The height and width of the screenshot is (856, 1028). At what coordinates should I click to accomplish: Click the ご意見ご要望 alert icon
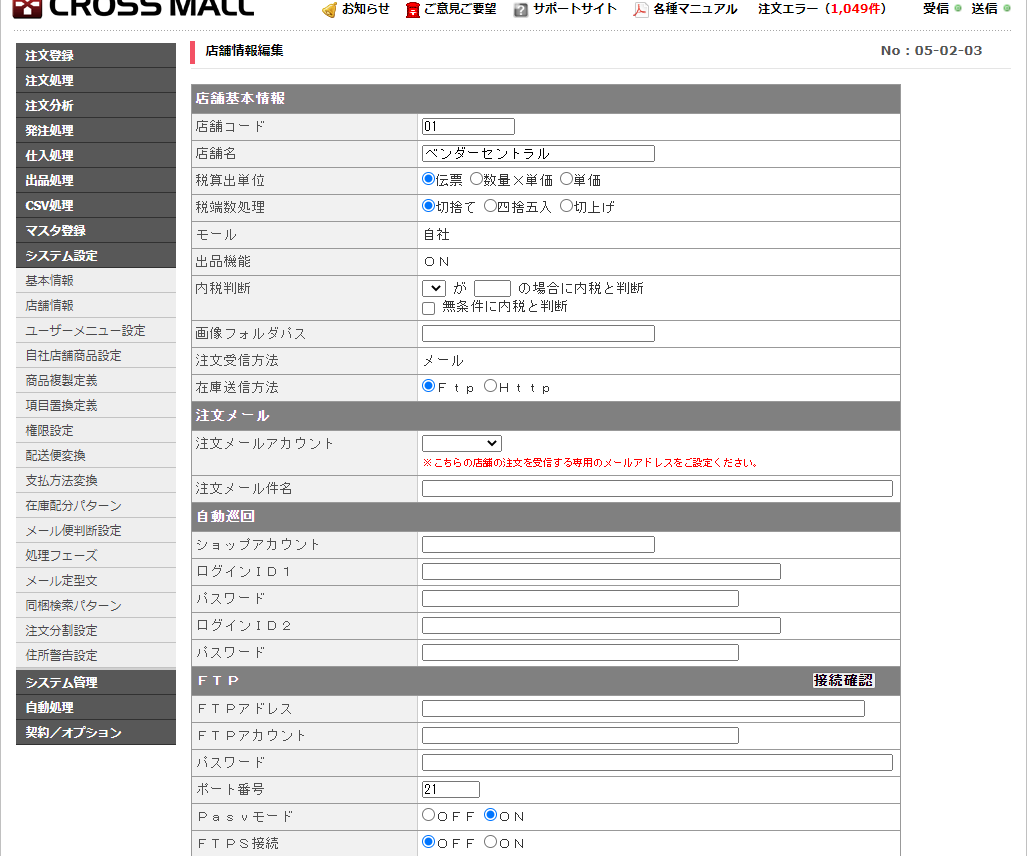coord(413,10)
